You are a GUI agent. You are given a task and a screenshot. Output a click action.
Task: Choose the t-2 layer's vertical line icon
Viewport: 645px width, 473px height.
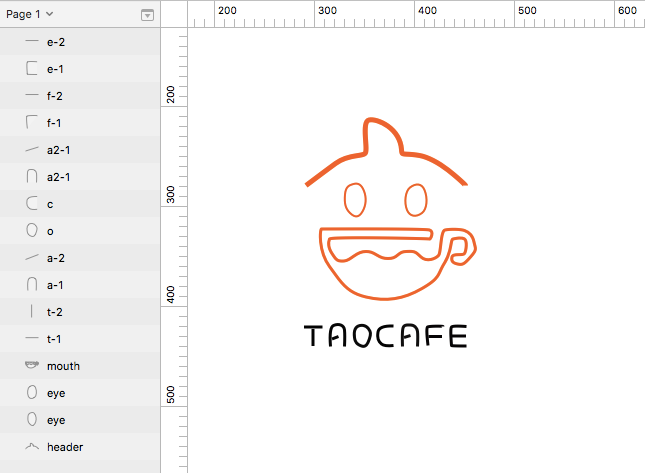[32, 311]
